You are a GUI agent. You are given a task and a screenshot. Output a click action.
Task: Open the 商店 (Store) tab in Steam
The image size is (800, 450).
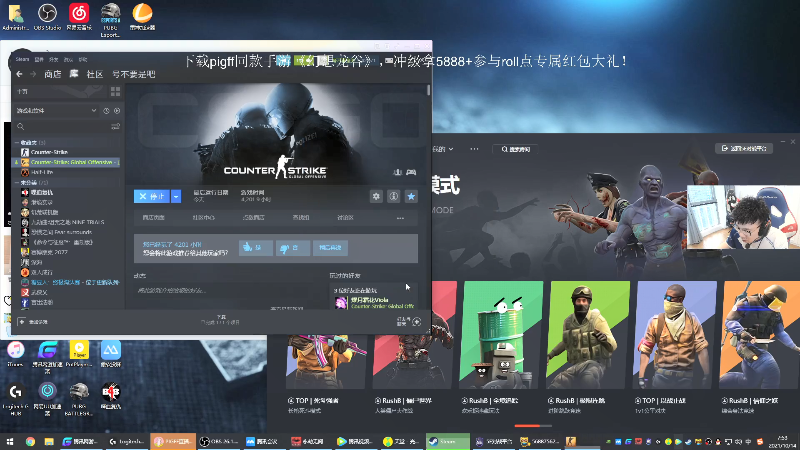coord(53,74)
